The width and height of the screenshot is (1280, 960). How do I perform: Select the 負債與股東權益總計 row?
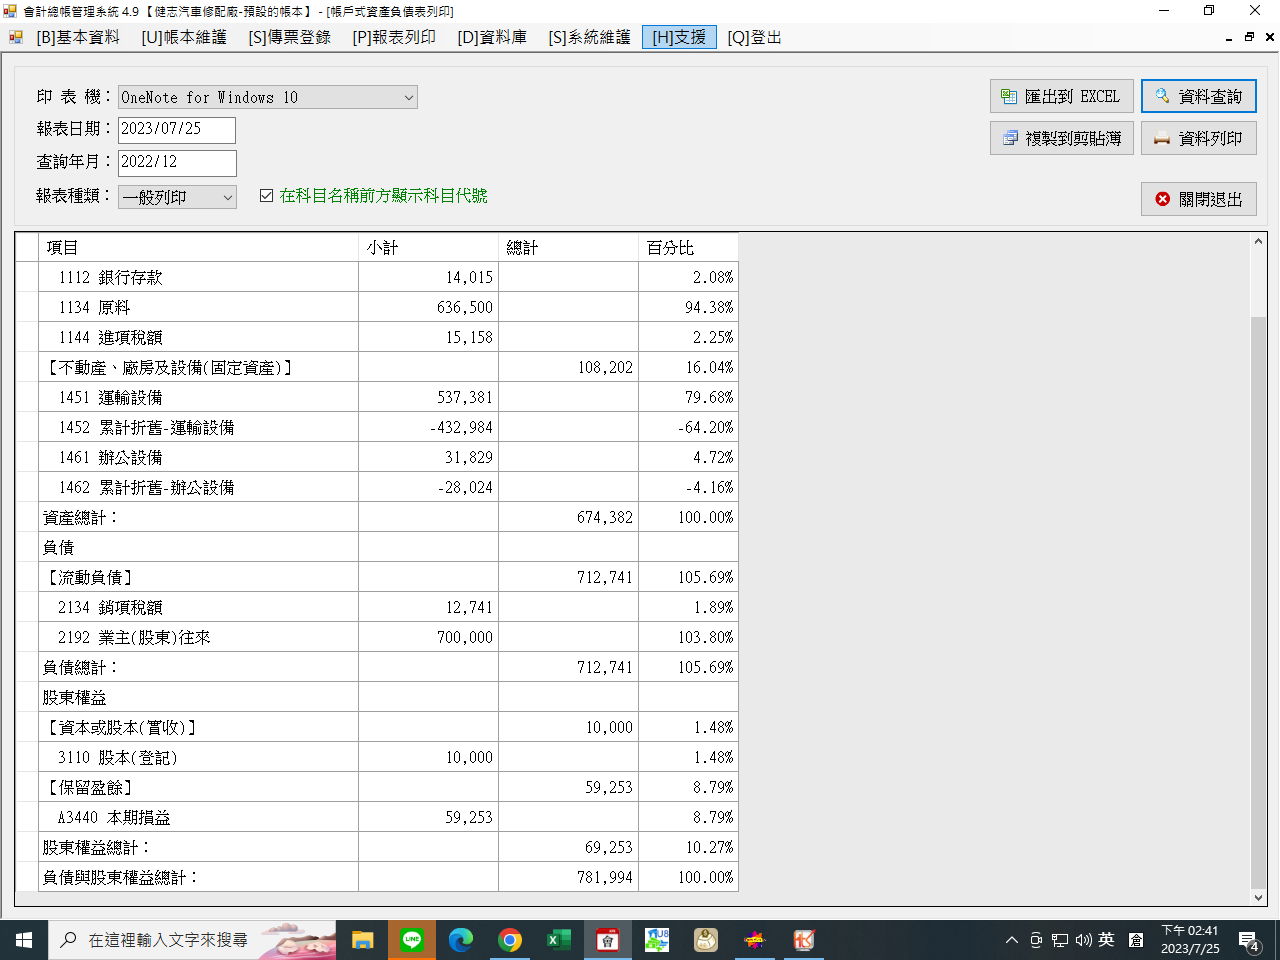(x=378, y=877)
